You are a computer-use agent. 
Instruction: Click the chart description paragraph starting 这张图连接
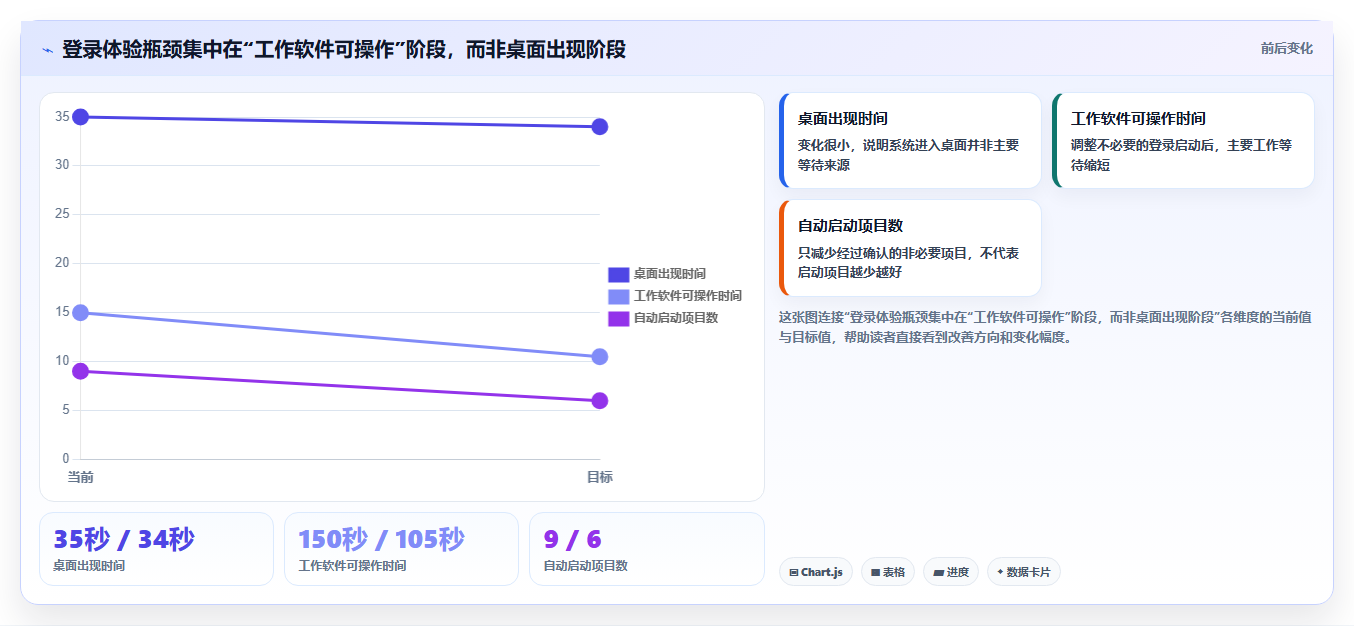point(1045,327)
